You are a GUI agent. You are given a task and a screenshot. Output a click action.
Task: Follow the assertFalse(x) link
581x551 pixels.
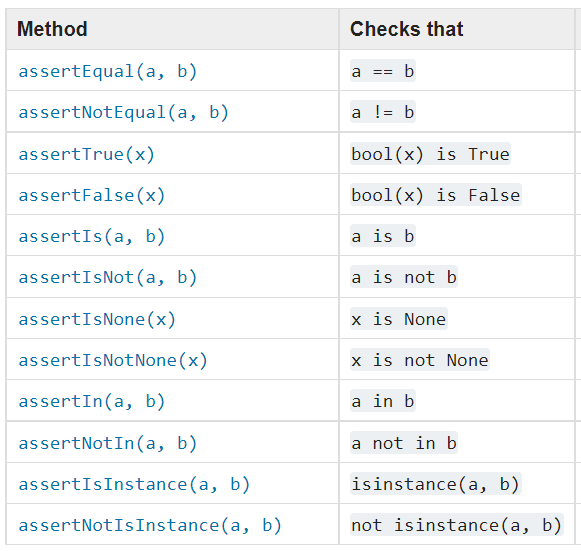point(92,195)
